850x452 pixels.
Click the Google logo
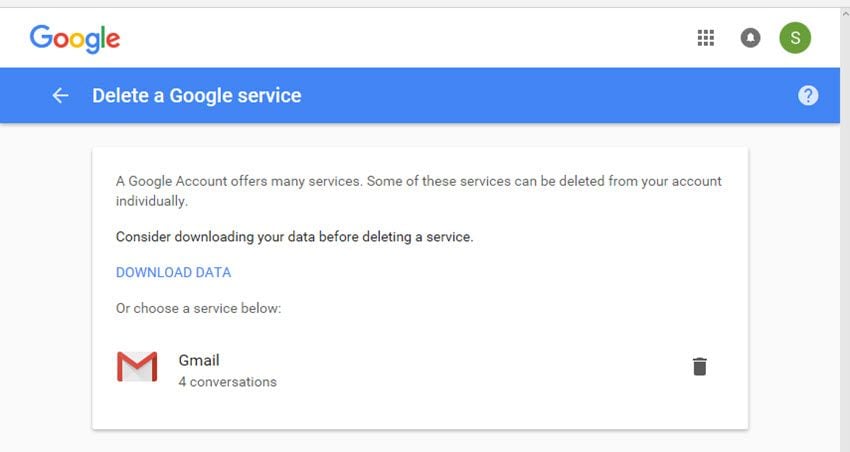pyautogui.click(x=75, y=38)
